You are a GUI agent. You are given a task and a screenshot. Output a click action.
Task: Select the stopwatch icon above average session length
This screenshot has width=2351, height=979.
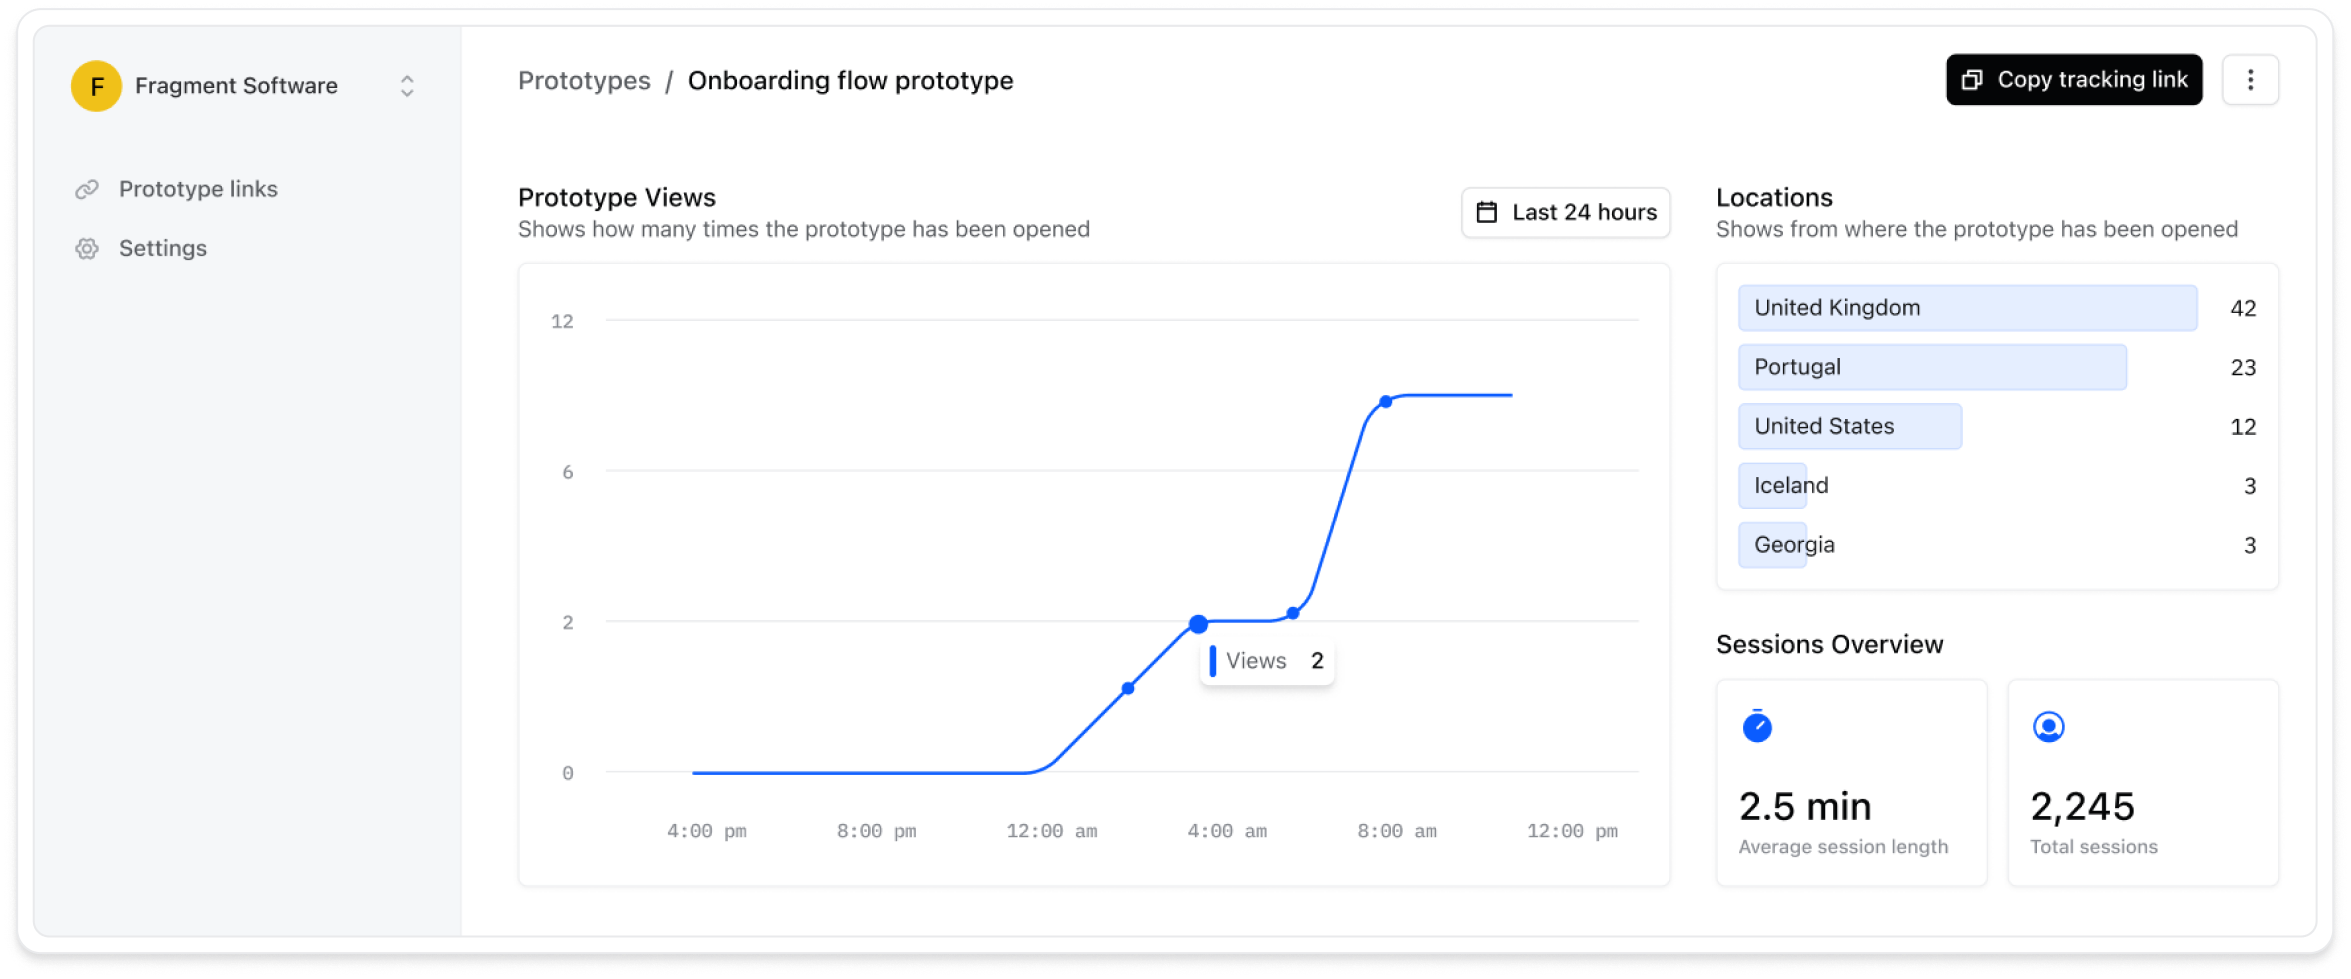[x=1757, y=728]
